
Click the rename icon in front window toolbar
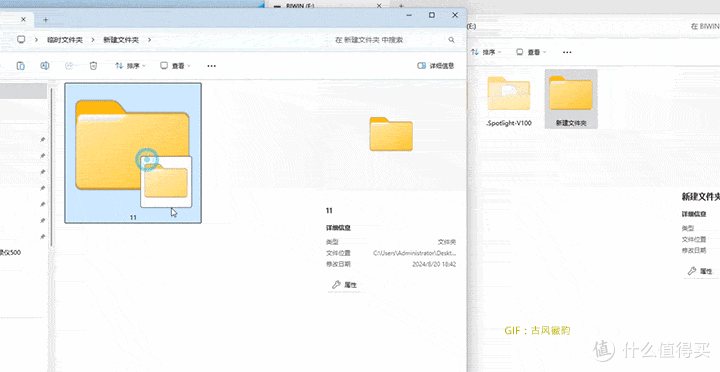45,66
